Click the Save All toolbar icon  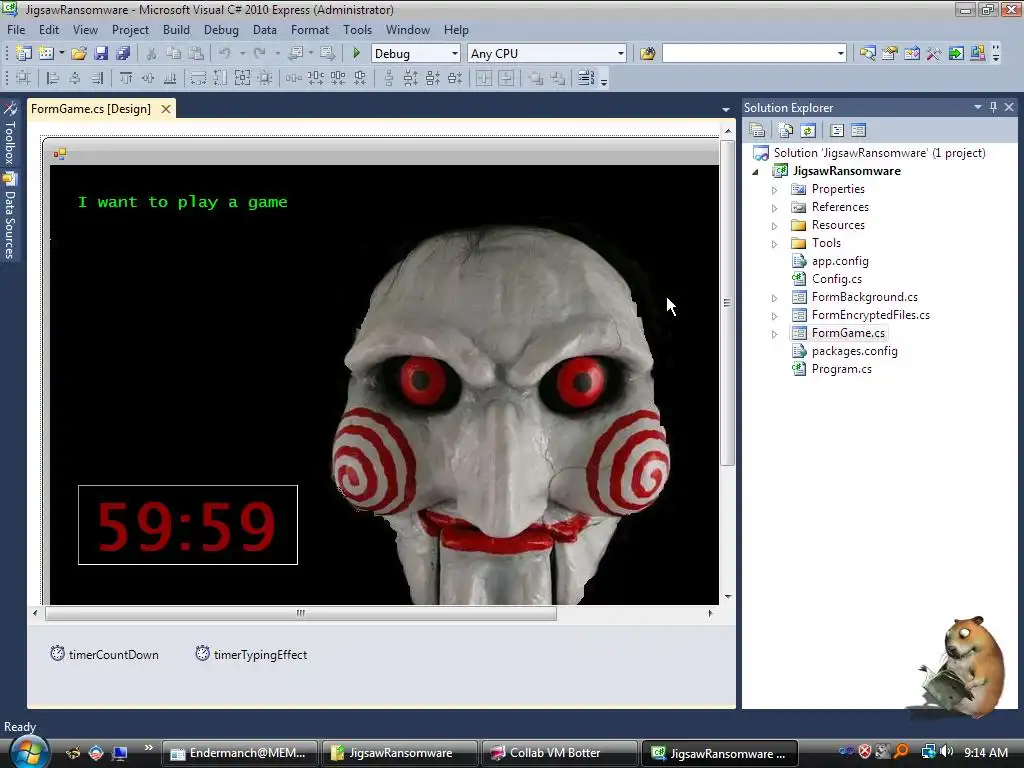tap(123, 54)
